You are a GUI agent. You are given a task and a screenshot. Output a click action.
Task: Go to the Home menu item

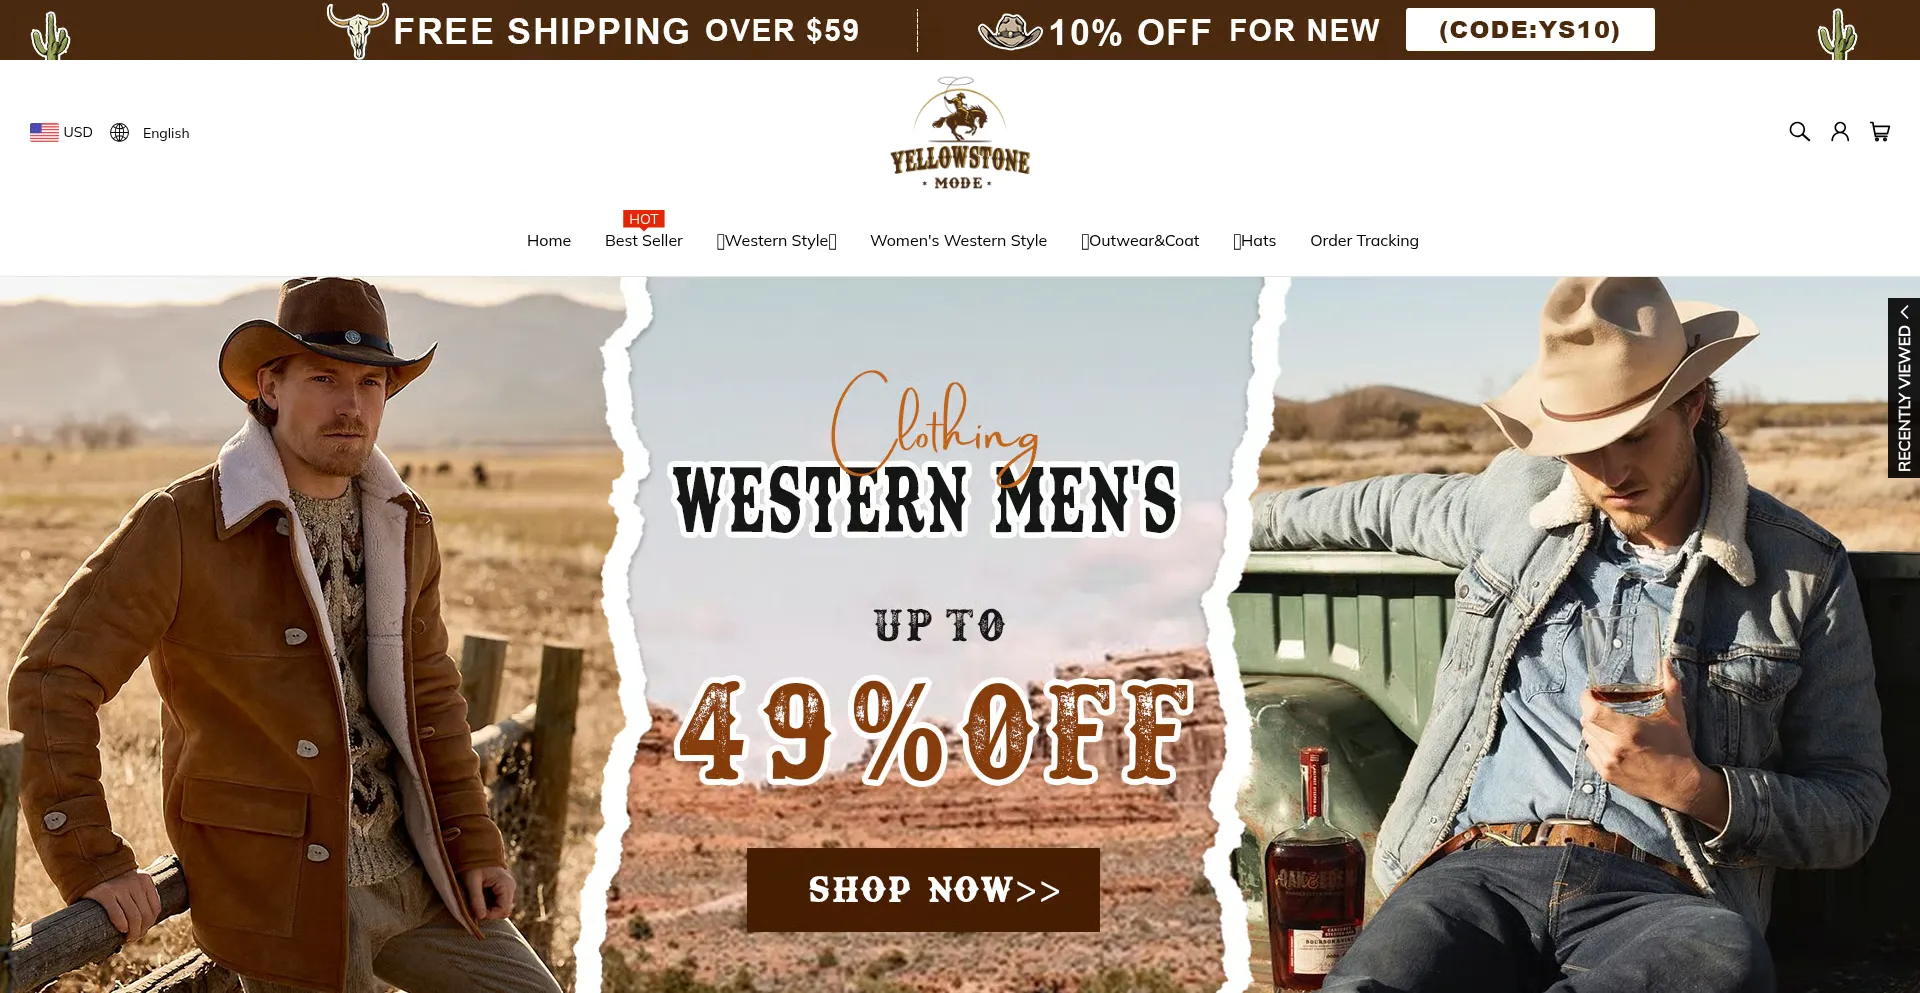(x=549, y=241)
